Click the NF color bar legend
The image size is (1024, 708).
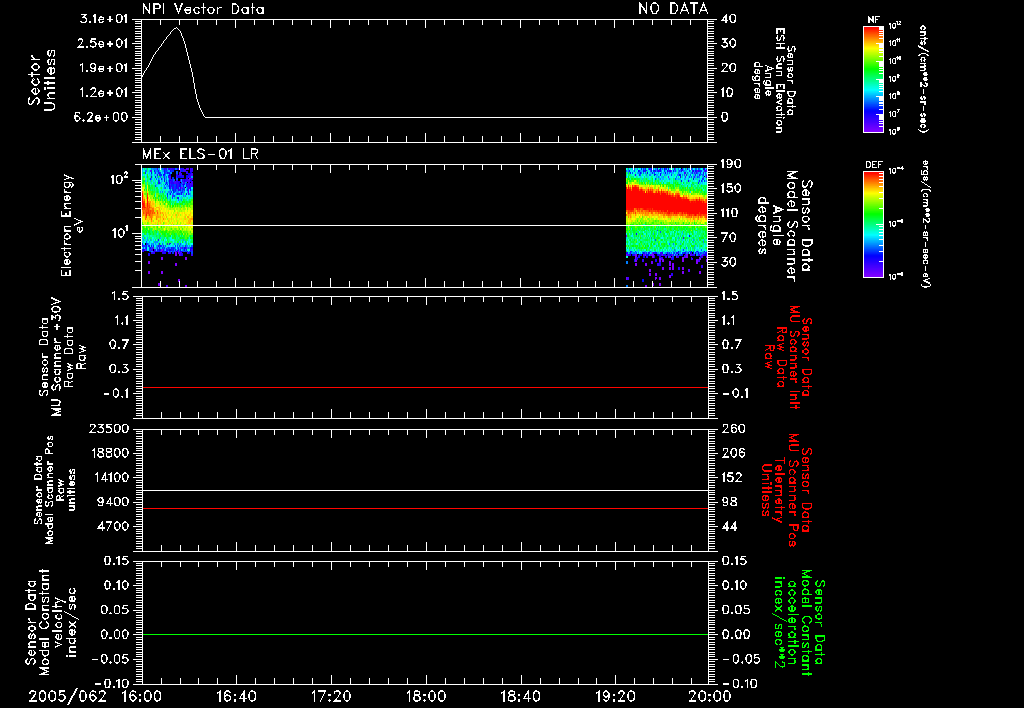[874, 78]
